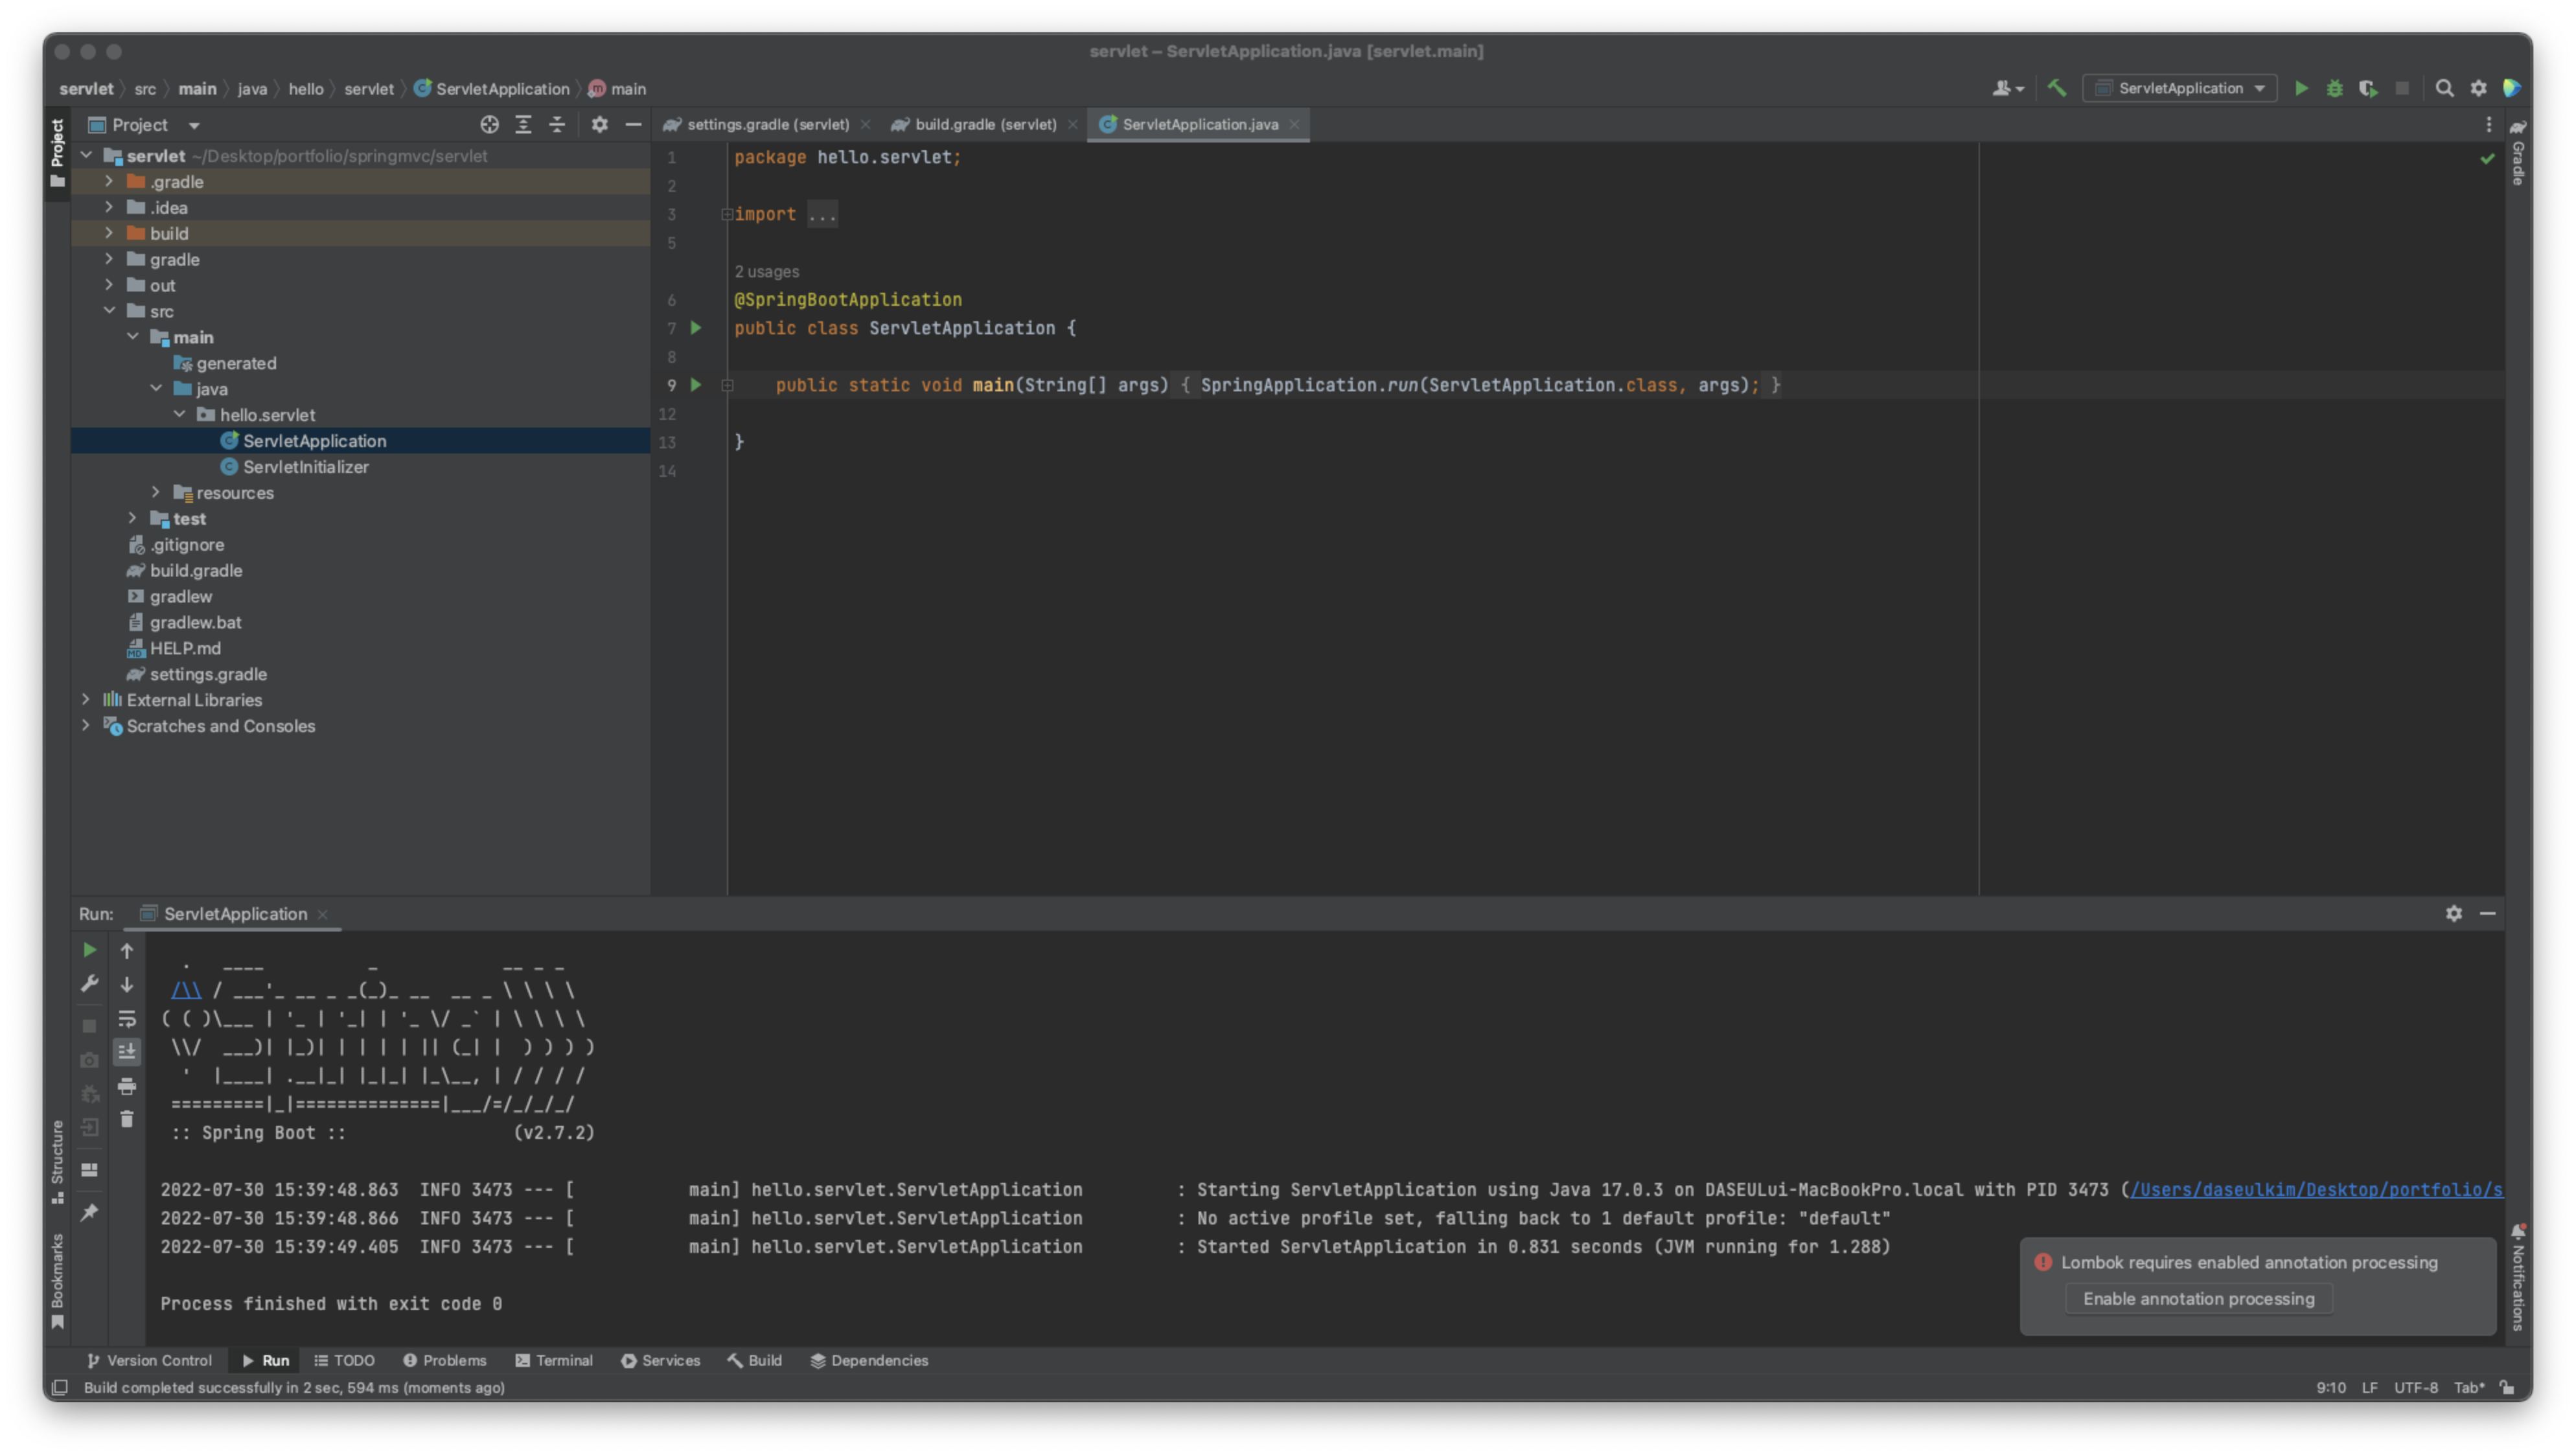The height and width of the screenshot is (1455, 2576).
Task: Select ServletInitializer in project tree
Action: (305, 467)
